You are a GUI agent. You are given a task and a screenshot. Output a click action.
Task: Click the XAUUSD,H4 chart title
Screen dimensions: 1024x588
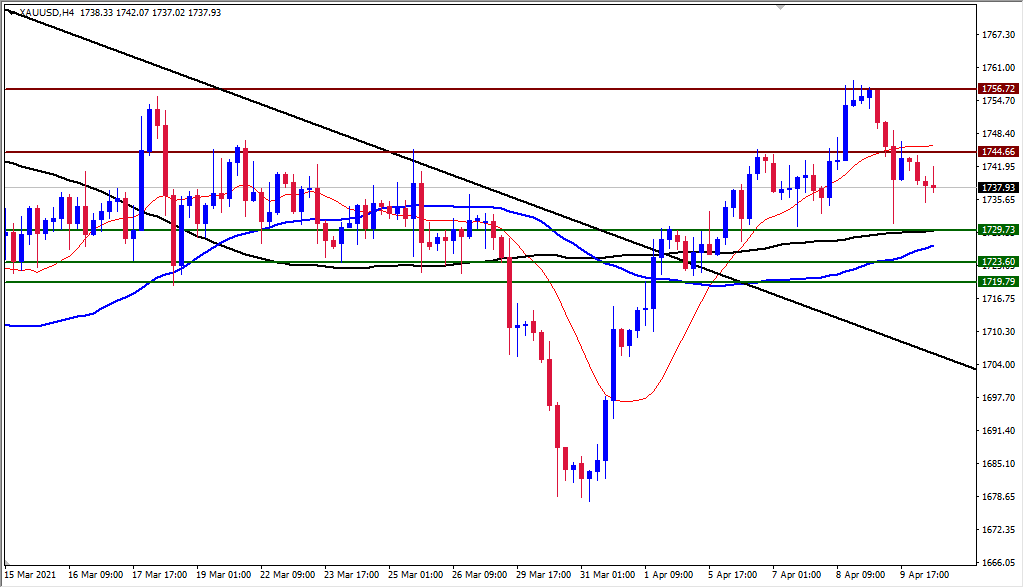pyautogui.click(x=46, y=12)
